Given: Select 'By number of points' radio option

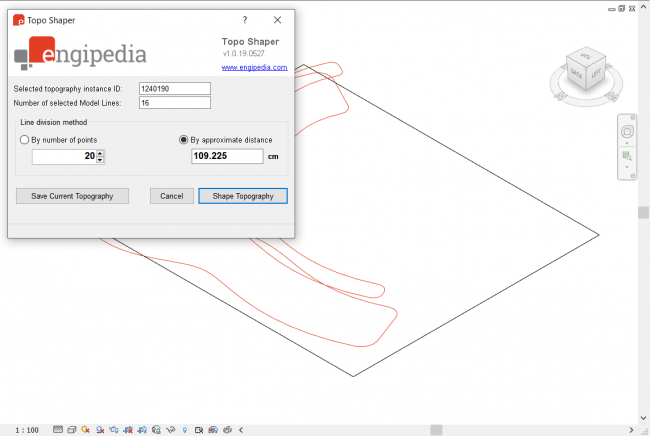Looking at the screenshot, I should pyautogui.click(x=25, y=140).
